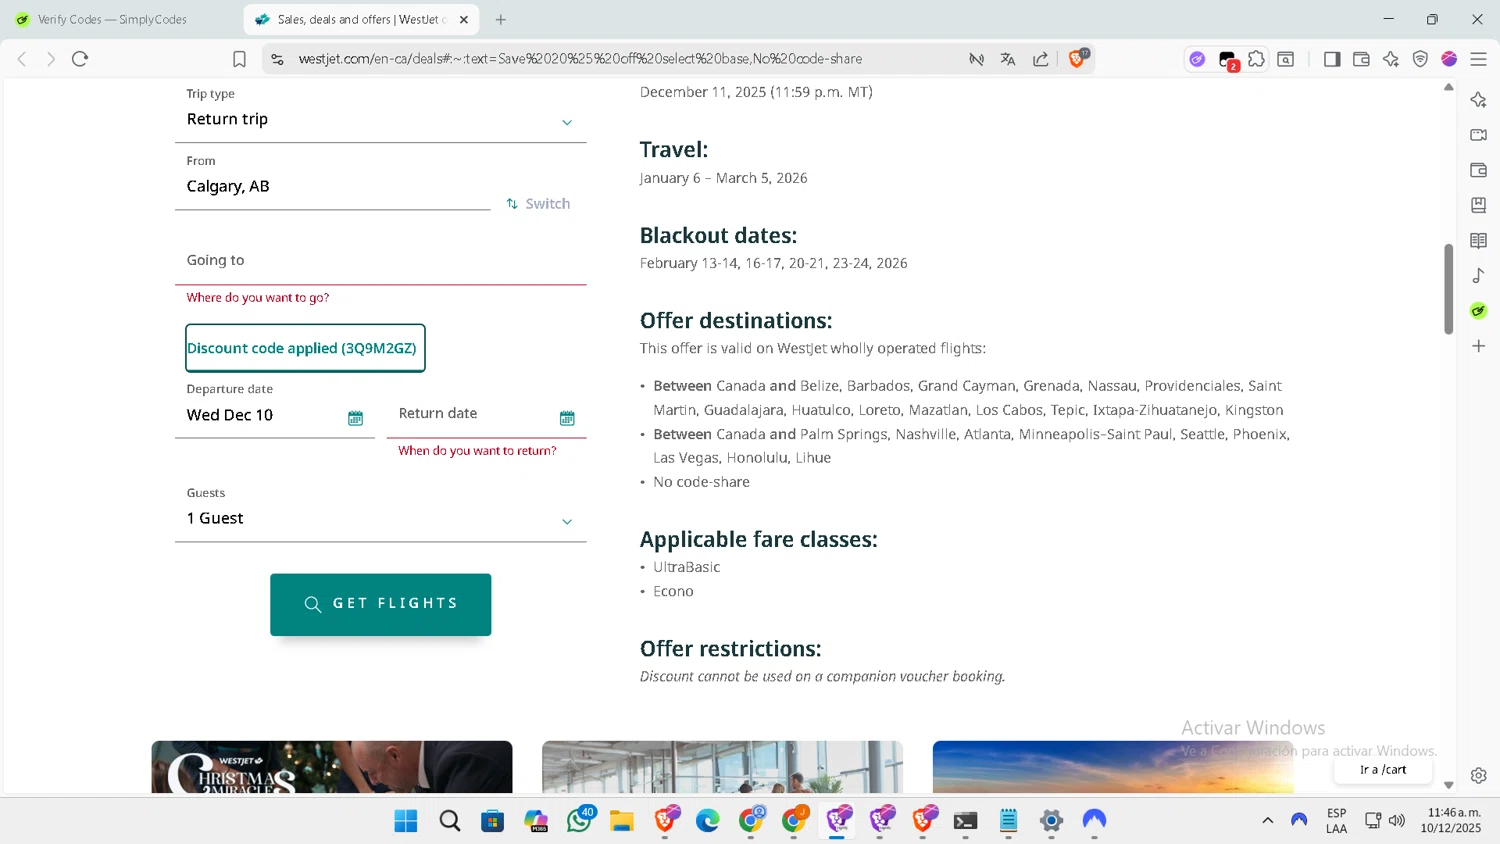Click taskbar clock showing 11:46 a.m.

pyautogui.click(x=1453, y=820)
